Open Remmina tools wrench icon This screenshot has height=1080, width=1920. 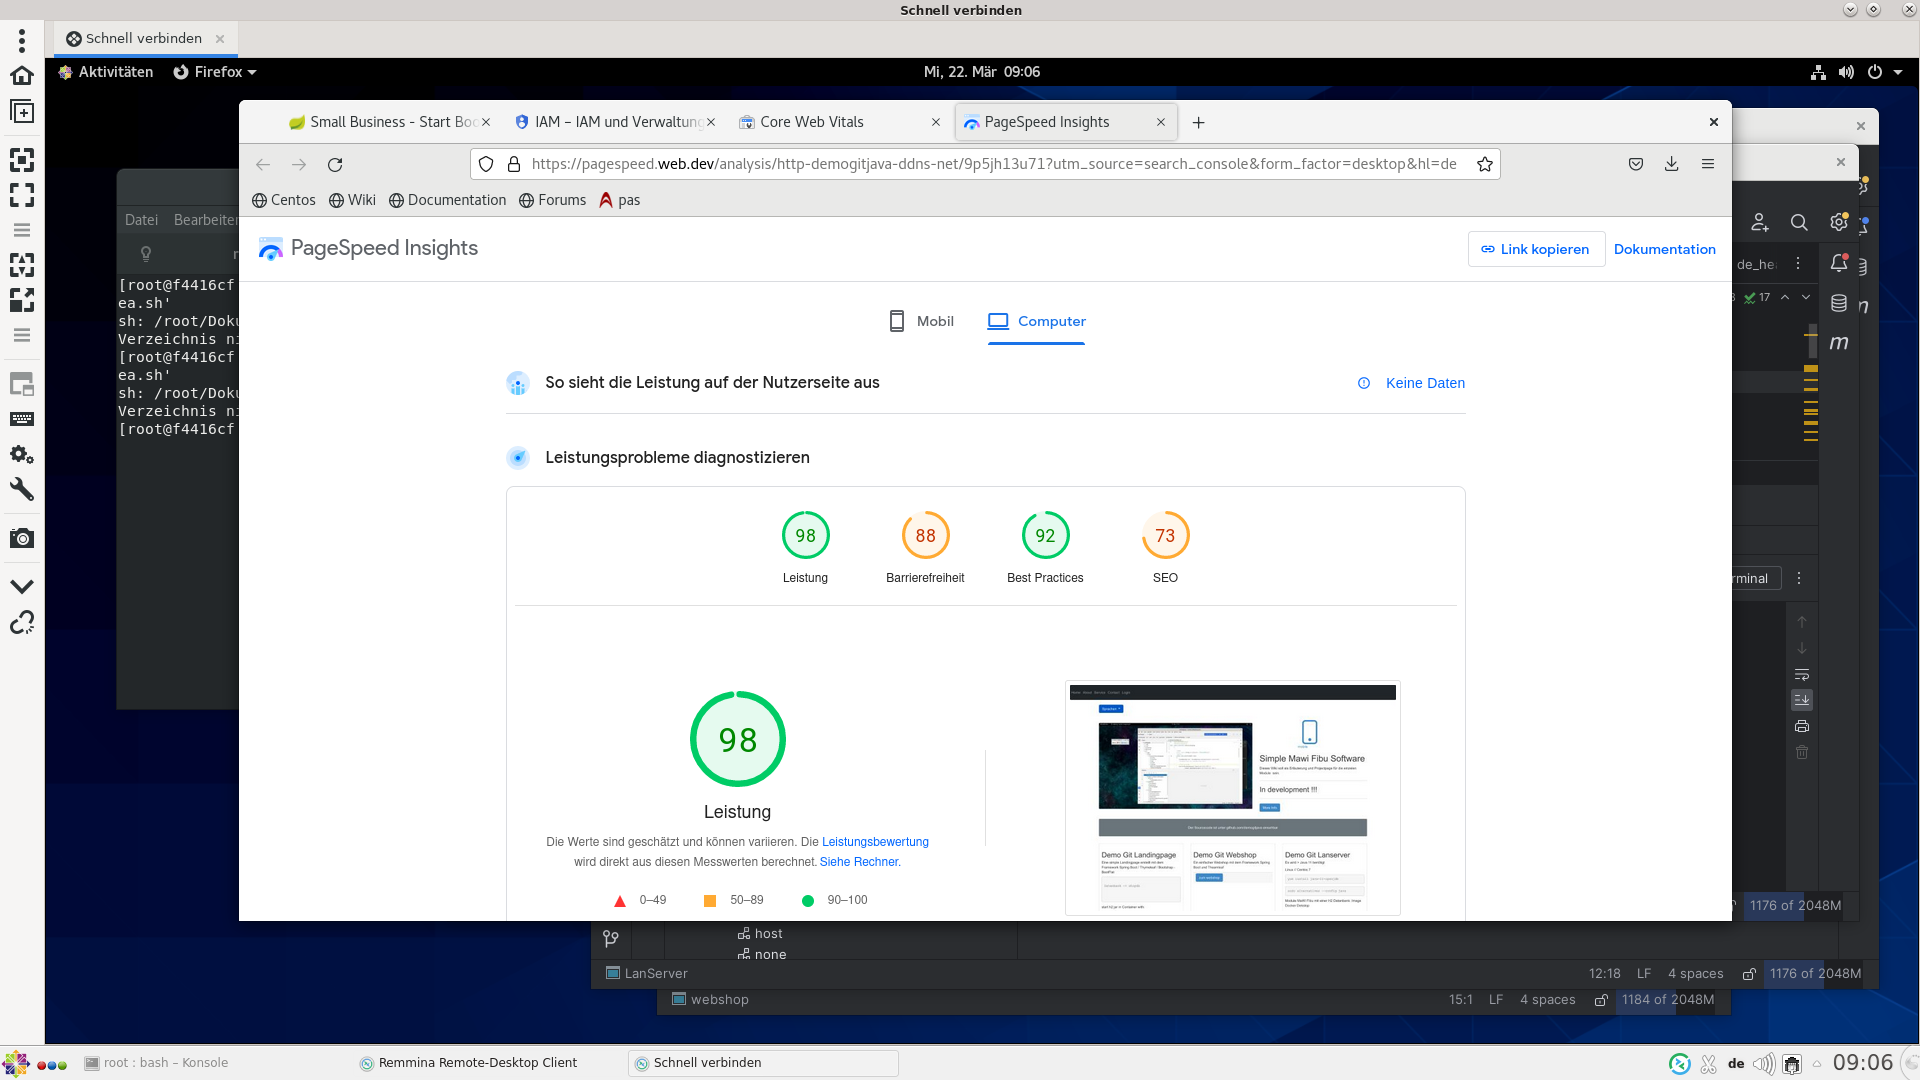click(x=22, y=489)
